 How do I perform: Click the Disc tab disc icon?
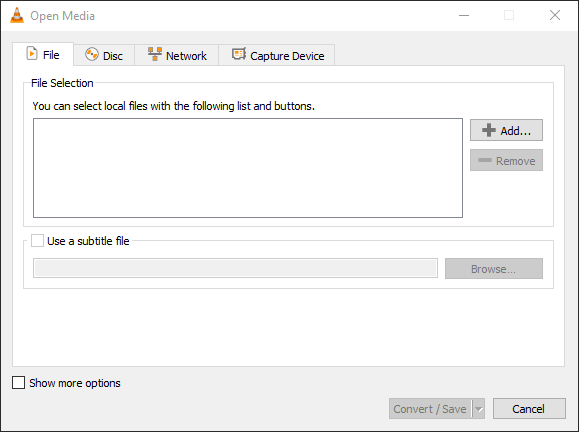coord(92,54)
